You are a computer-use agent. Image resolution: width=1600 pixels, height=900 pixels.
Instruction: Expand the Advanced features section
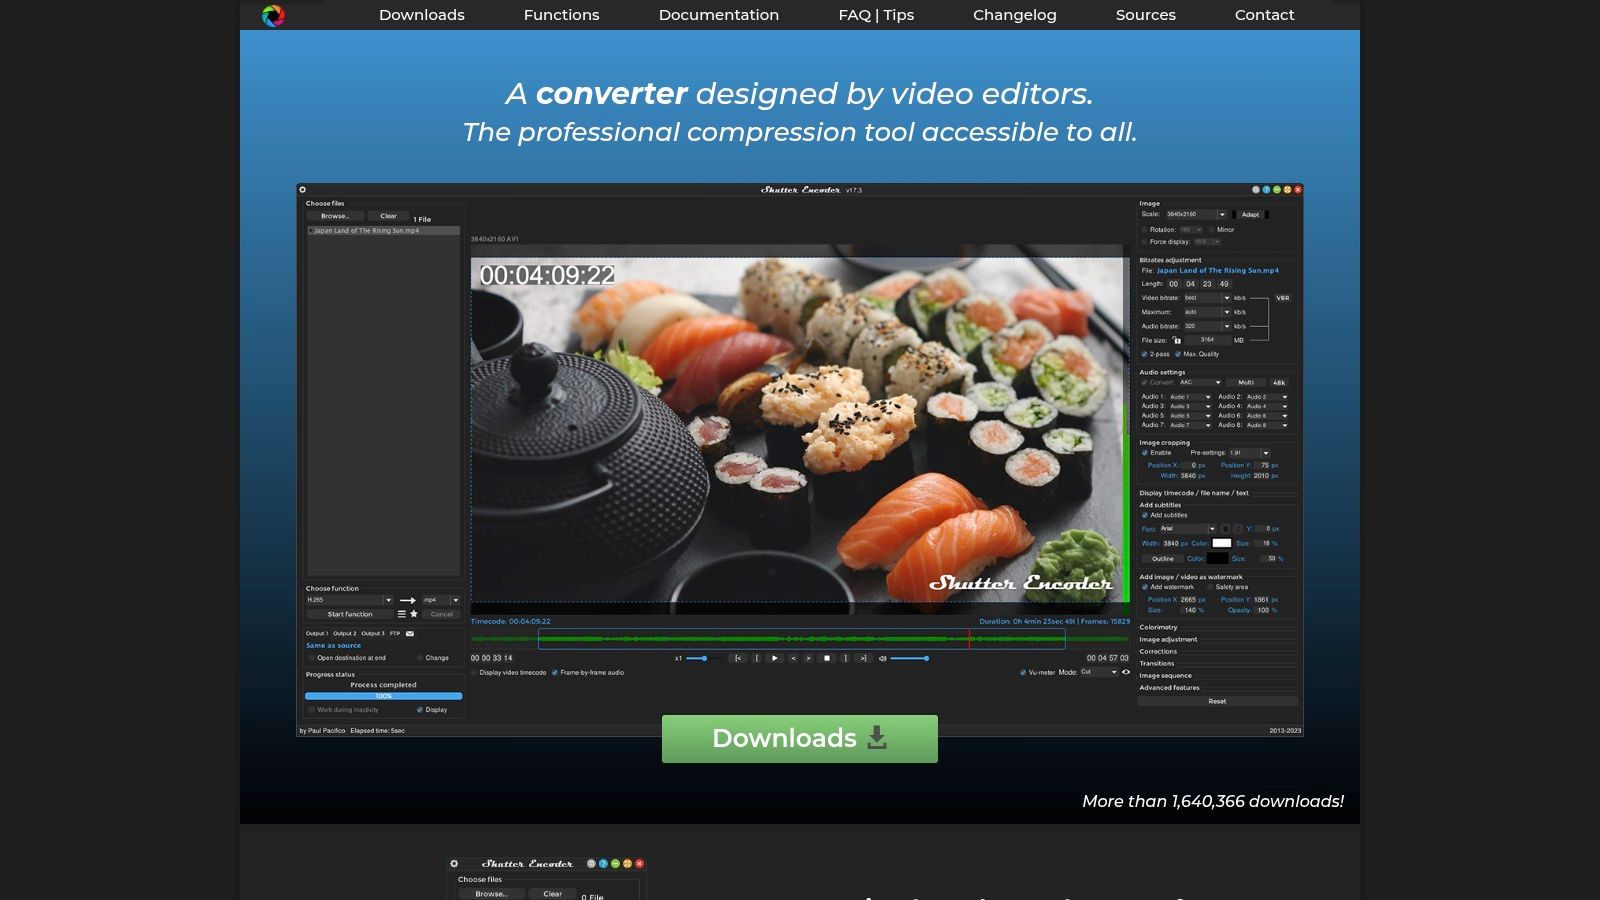coord(1169,687)
